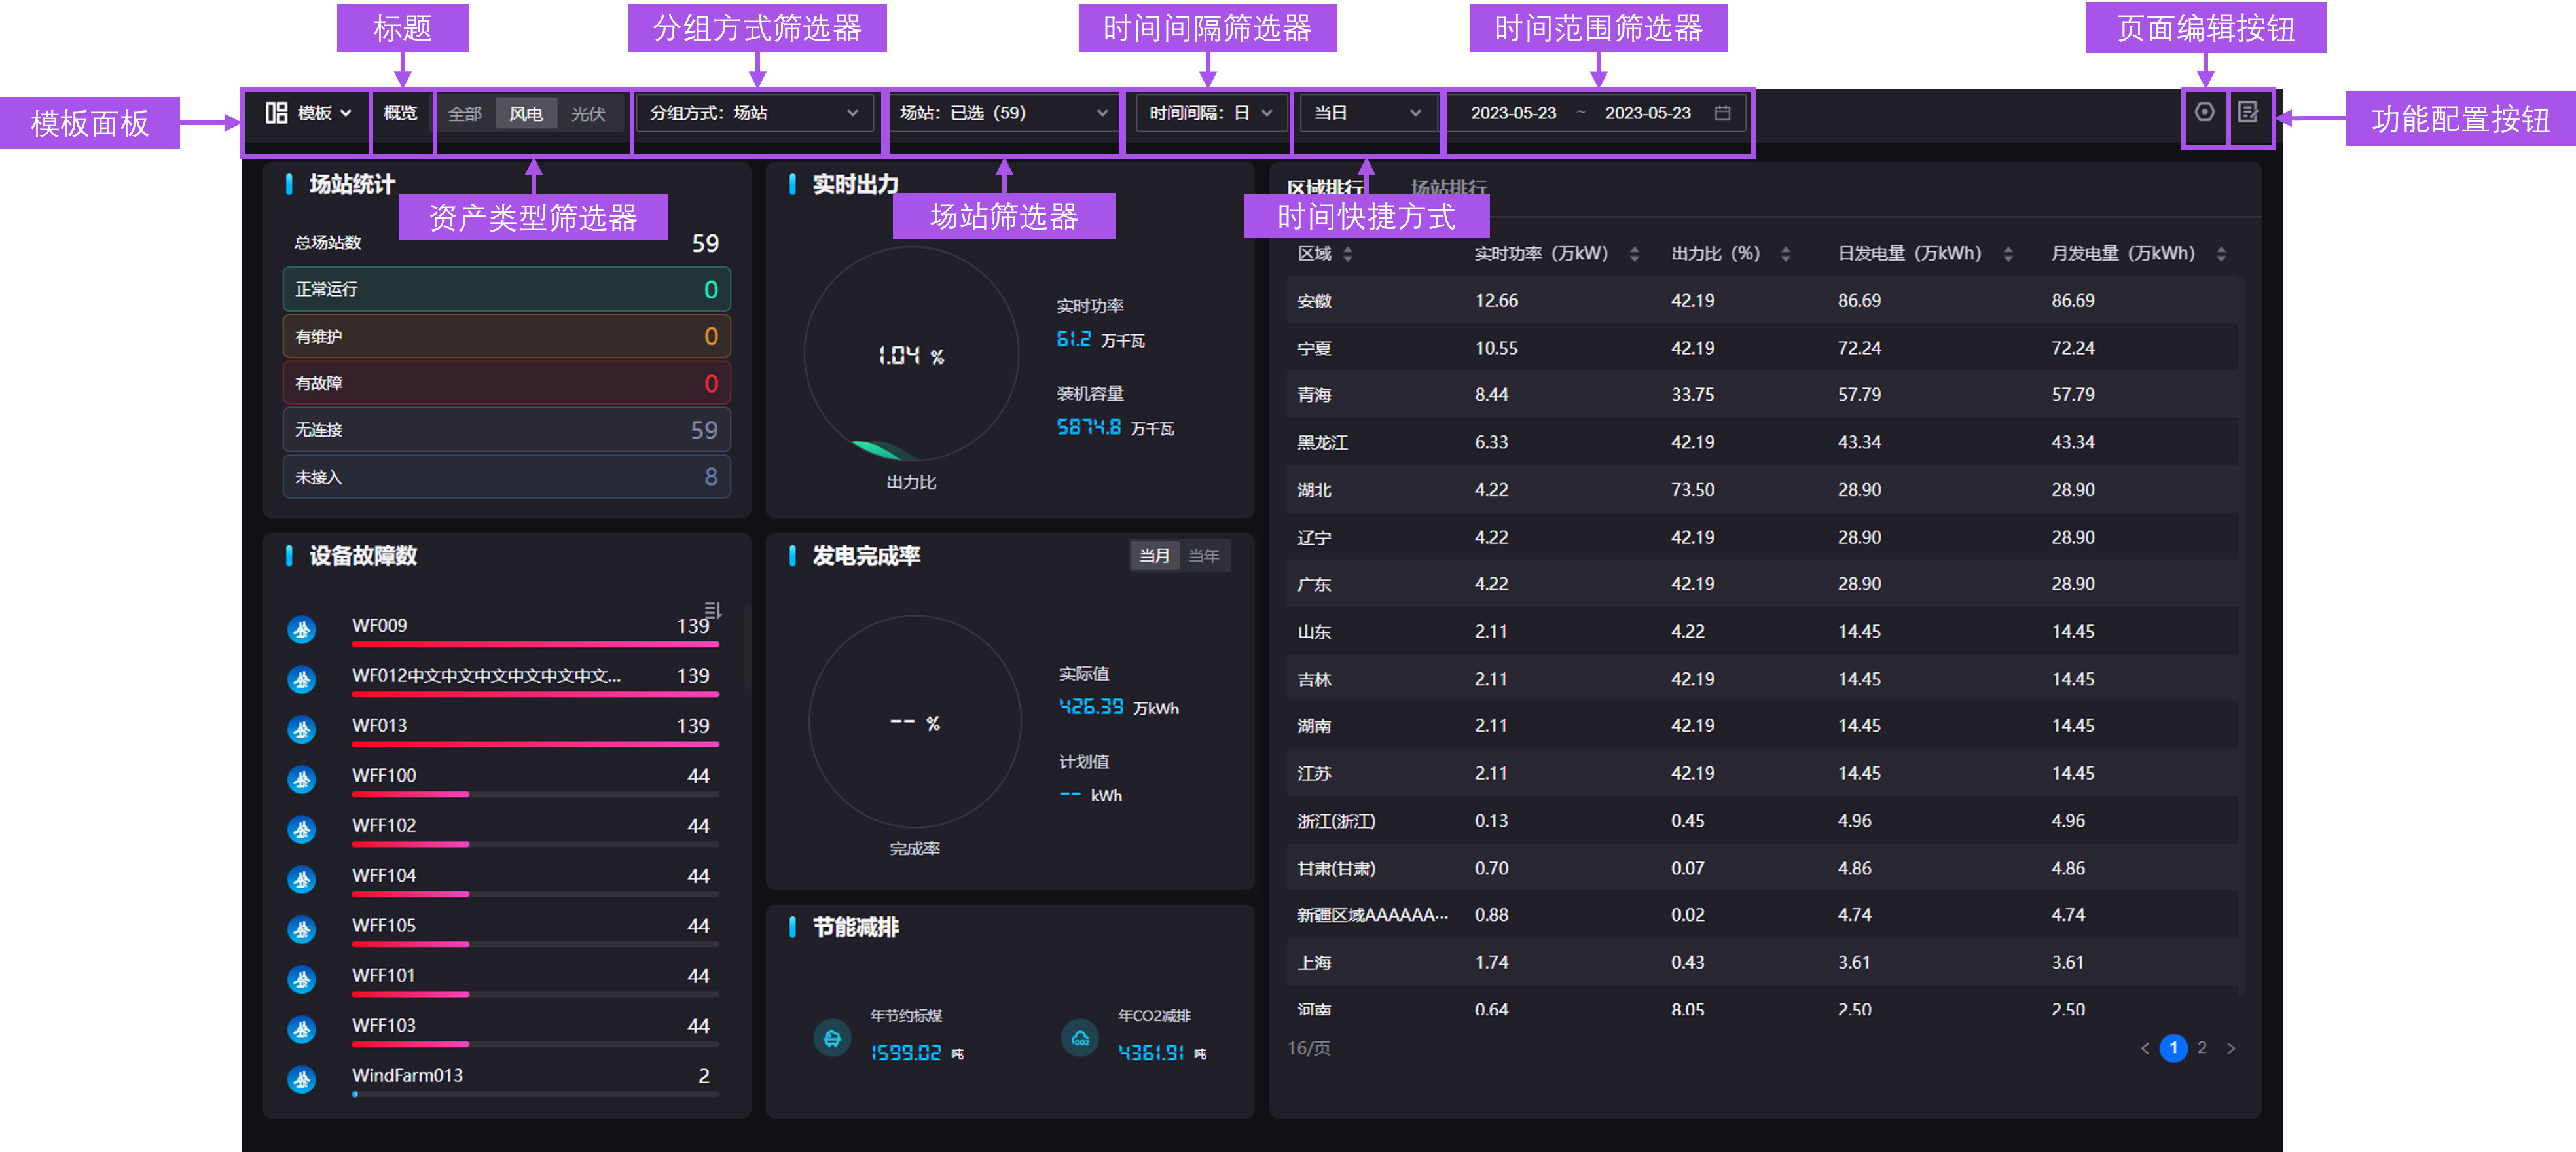2576x1152 pixels.
Task: Click the calendar icon in date range
Action: [1722, 113]
